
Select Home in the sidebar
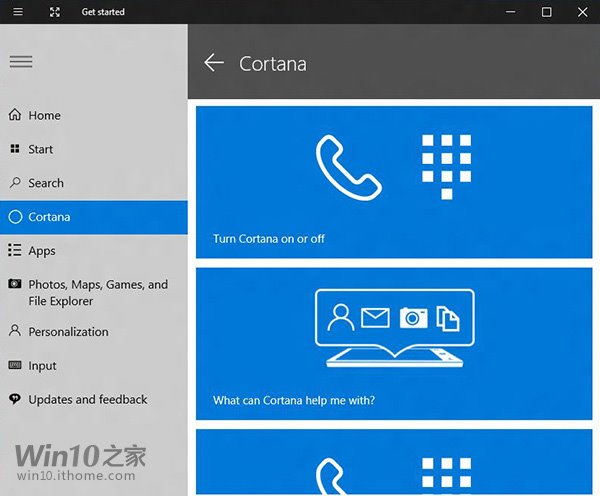click(94, 115)
